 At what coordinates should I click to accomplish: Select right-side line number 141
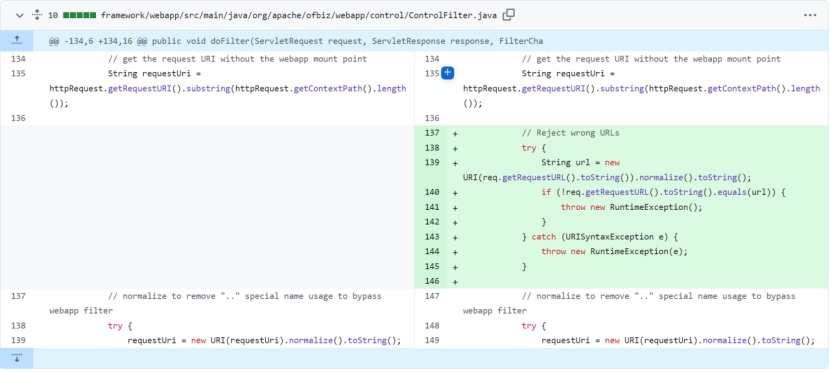(x=432, y=207)
